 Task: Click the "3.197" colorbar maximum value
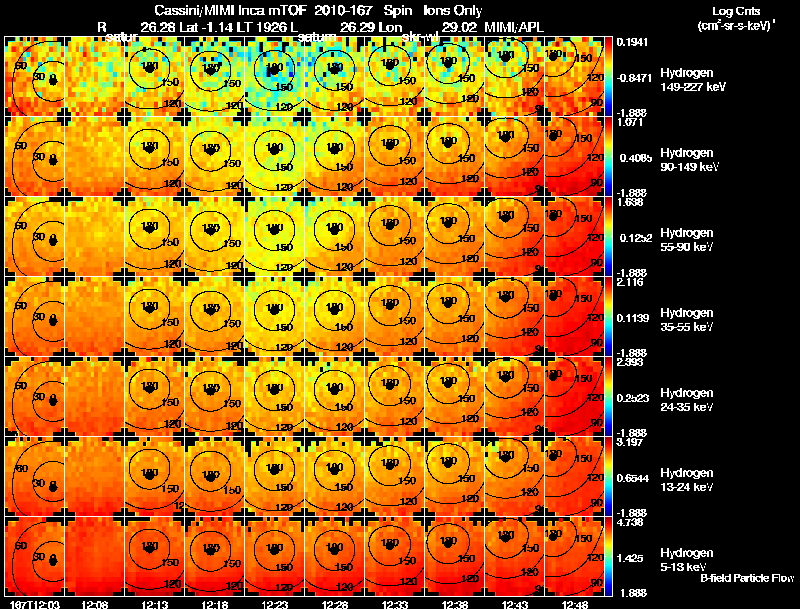630,442
